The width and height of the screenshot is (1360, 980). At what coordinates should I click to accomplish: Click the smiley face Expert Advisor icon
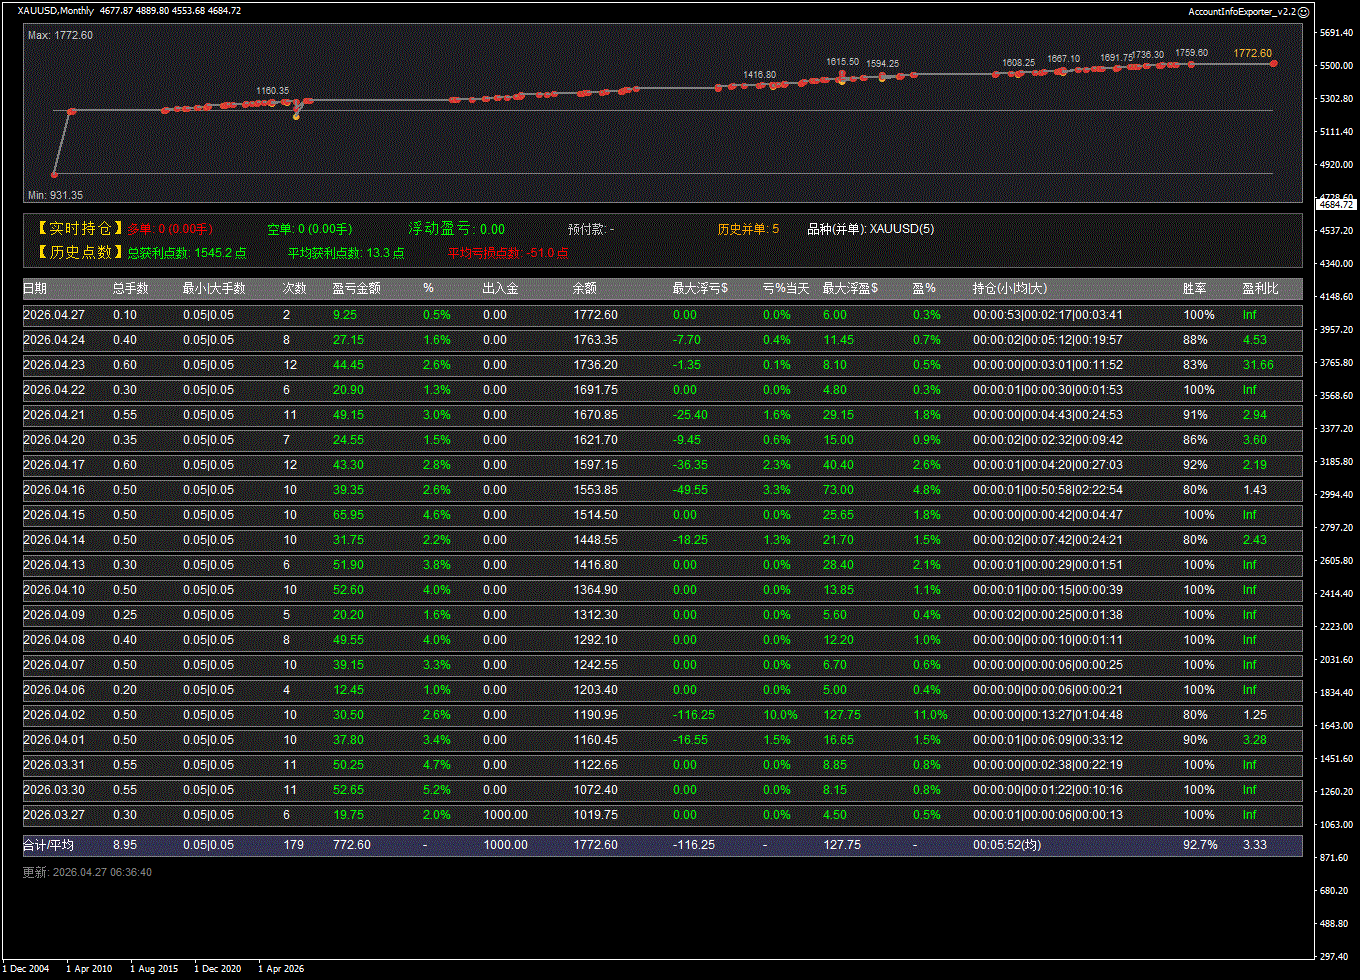point(1303,11)
